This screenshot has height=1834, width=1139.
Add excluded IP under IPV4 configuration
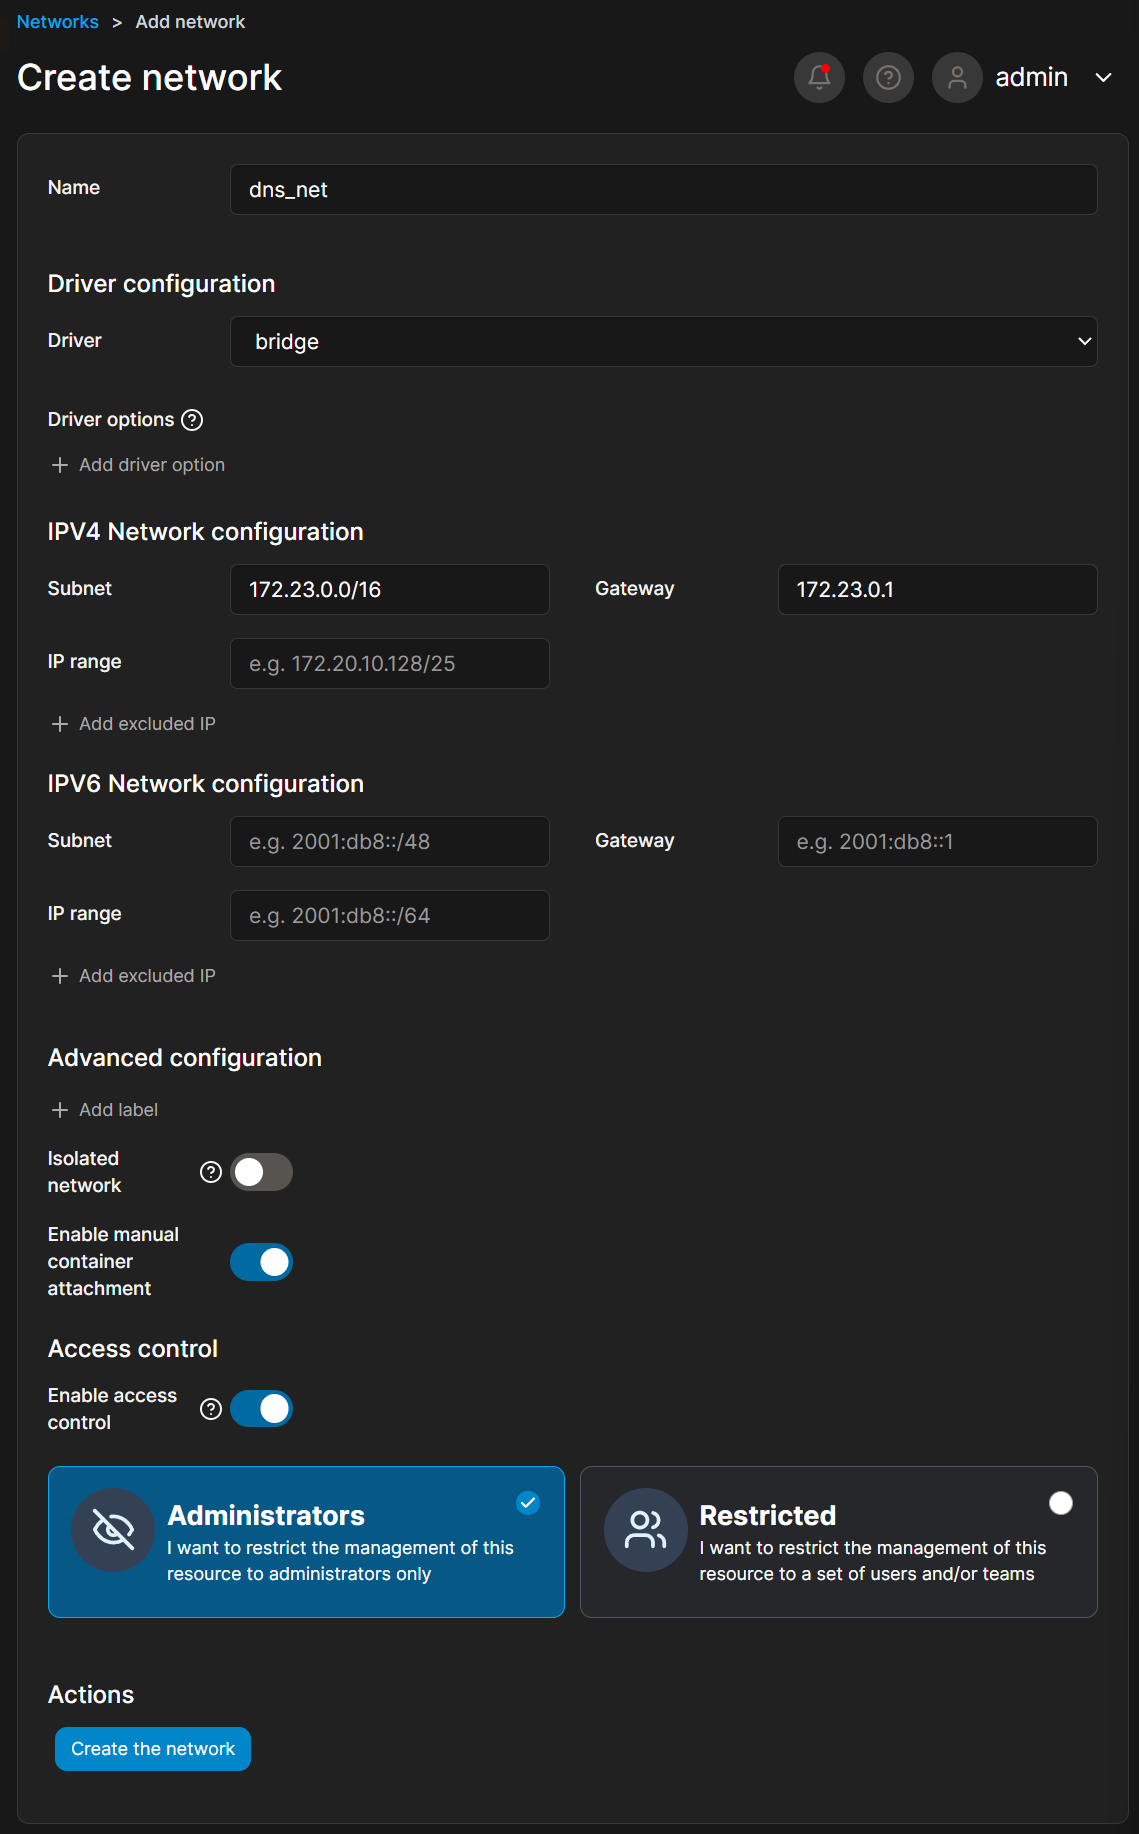(134, 724)
